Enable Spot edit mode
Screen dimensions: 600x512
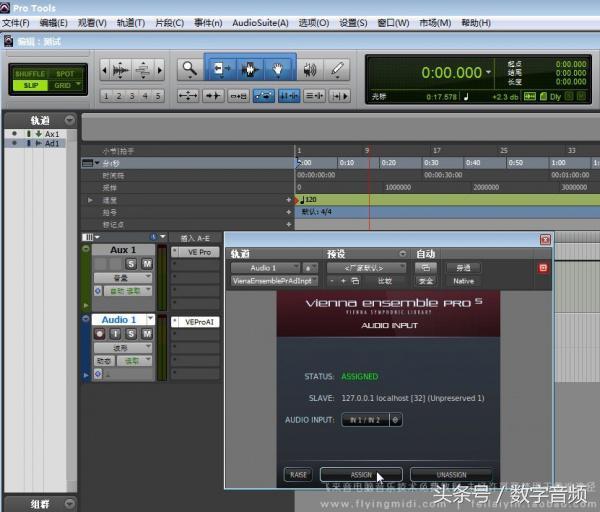click(x=65, y=74)
